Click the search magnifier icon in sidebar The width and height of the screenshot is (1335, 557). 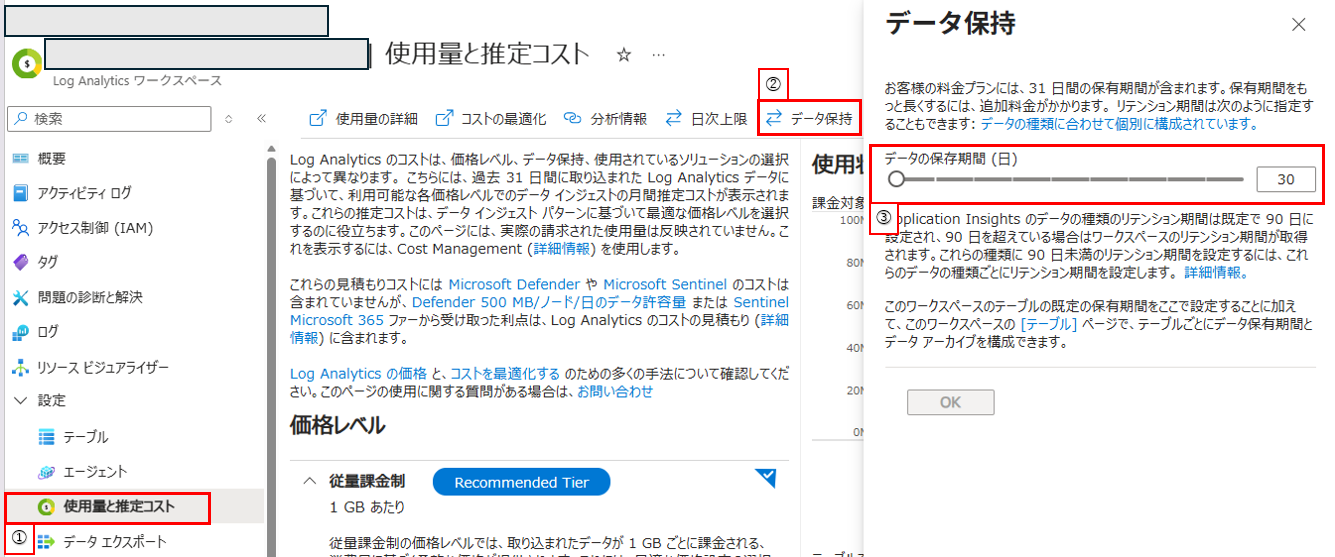(20, 119)
